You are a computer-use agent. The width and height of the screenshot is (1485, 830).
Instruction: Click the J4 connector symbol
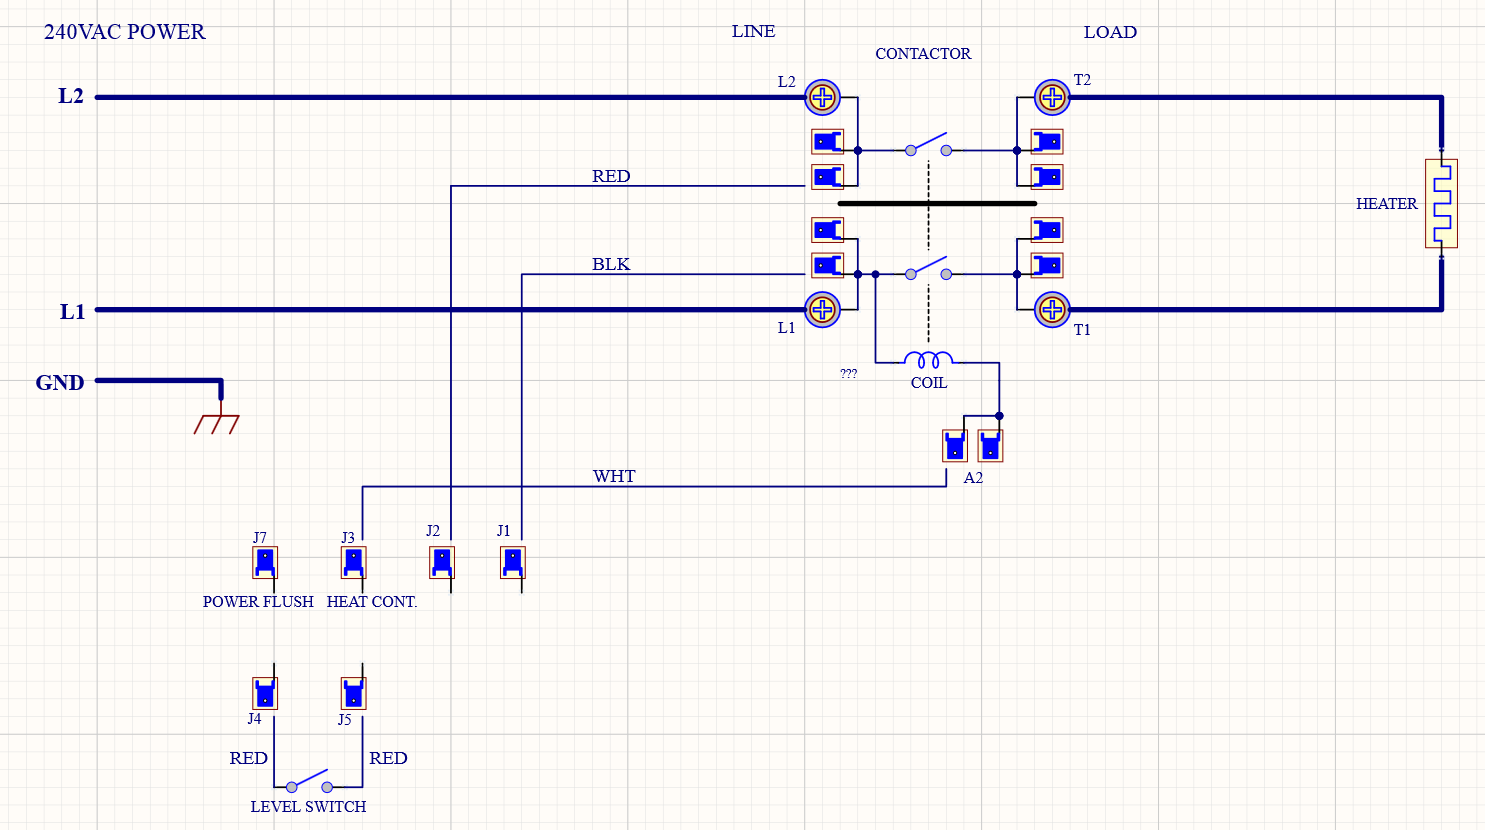[264, 693]
